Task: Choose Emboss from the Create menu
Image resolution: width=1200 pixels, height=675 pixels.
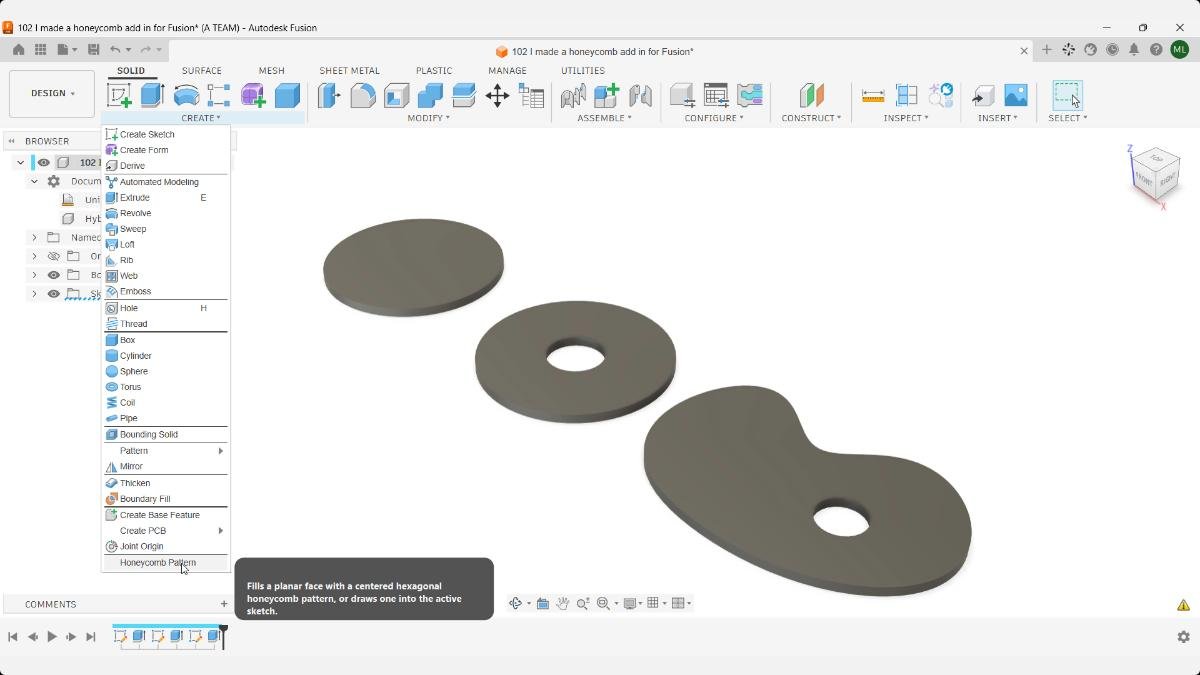Action: coord(166,291)
